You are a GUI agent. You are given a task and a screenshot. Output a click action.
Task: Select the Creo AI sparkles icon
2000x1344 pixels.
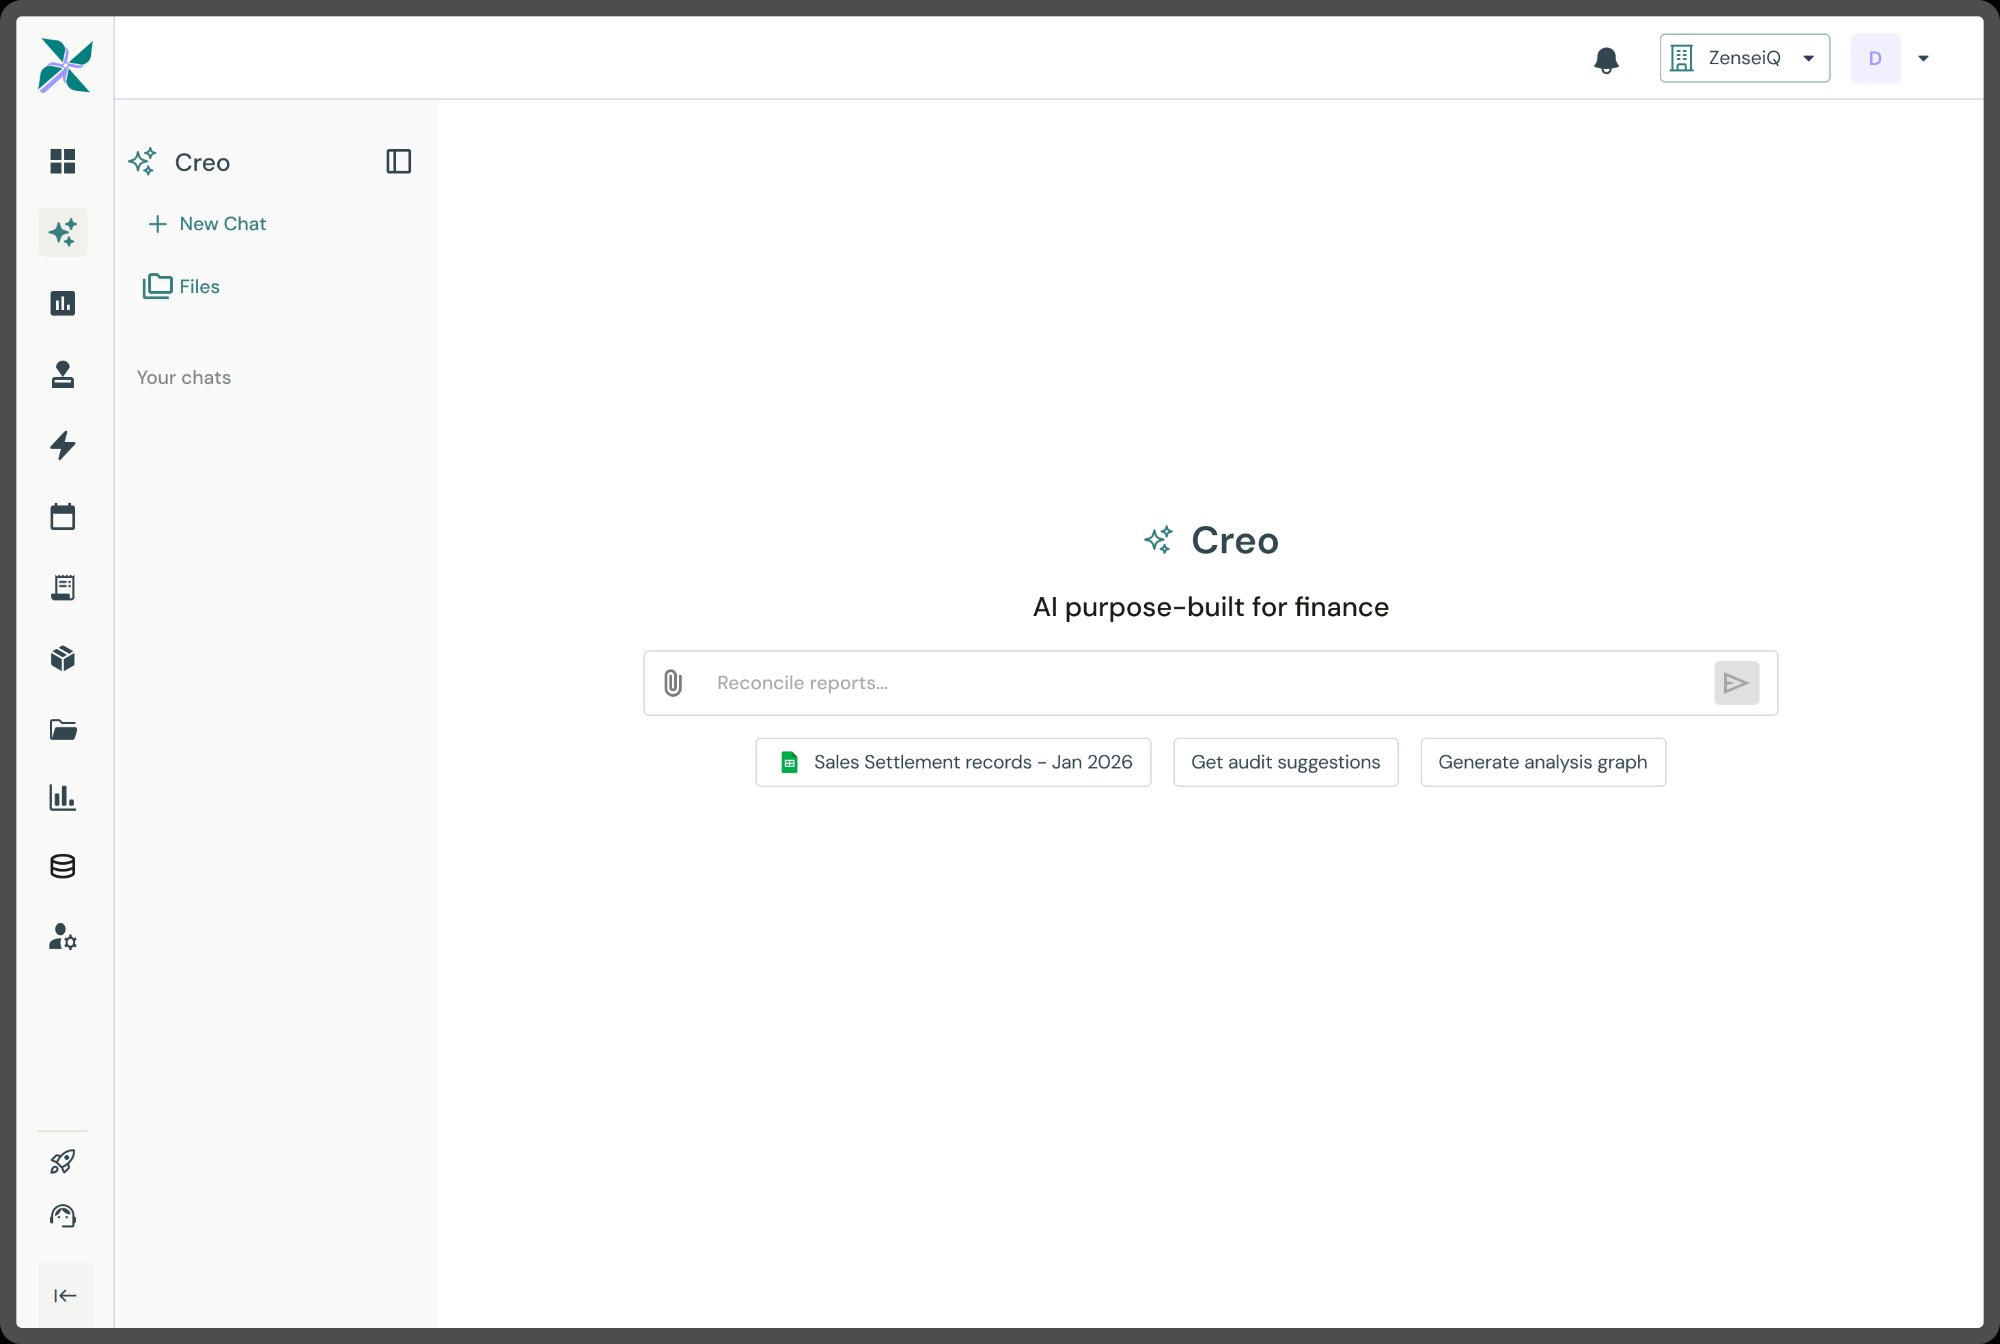coord(62,231)
